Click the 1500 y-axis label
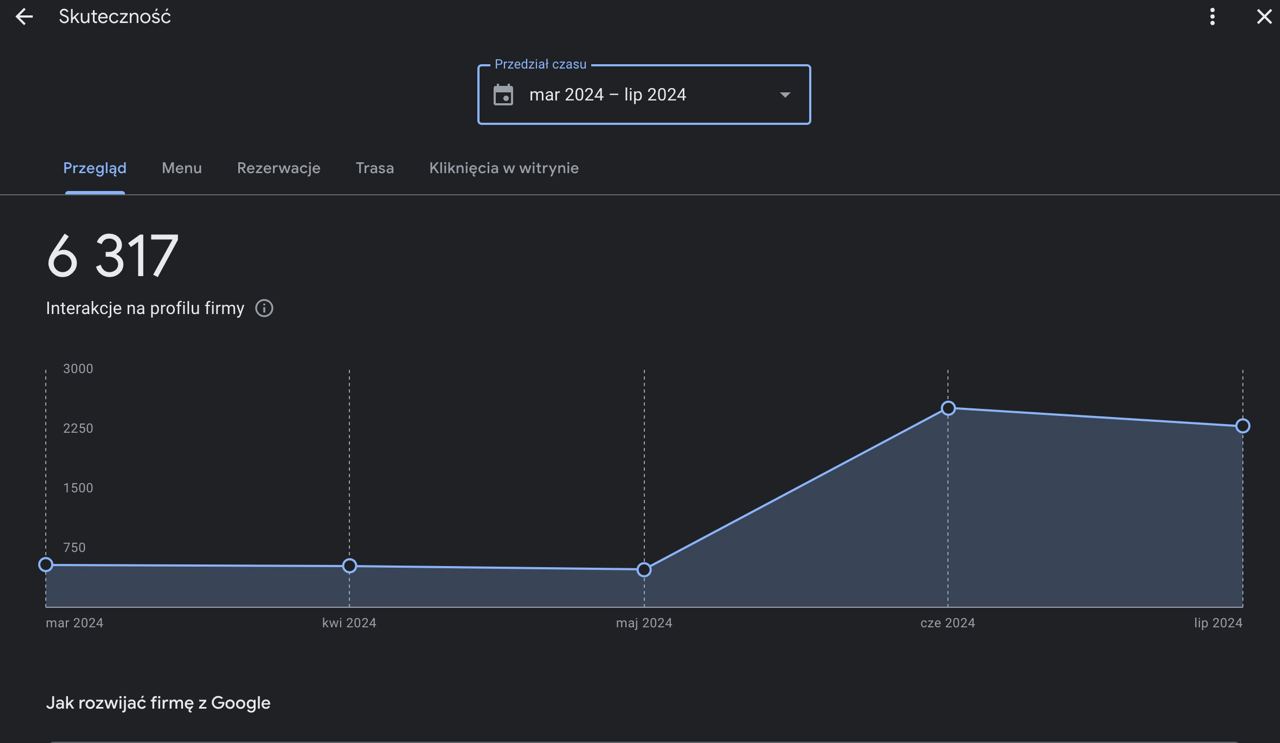Viewport: 1280px width, 743px height. click(x=78, y=488)
